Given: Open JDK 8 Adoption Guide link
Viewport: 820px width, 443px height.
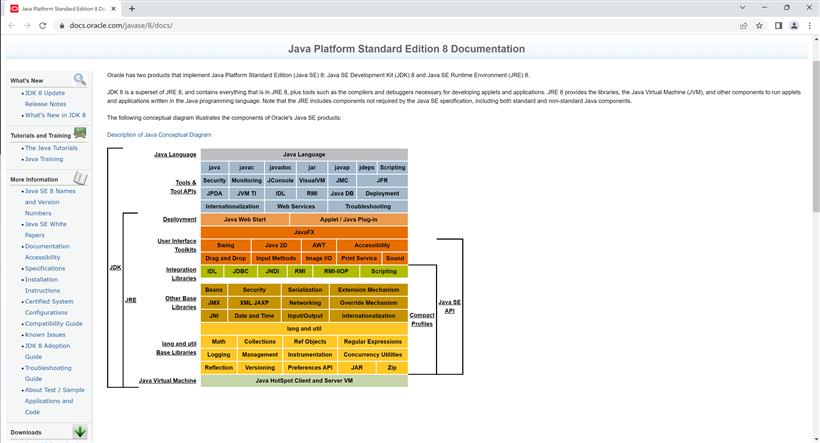Looking at the screenshot, I should tap(47, 351).
